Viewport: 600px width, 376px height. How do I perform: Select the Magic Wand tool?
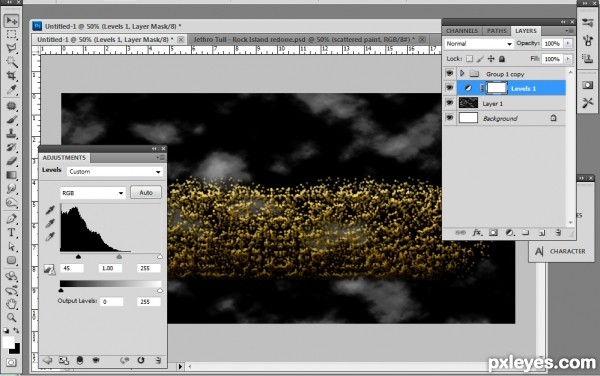coord(11,62)
